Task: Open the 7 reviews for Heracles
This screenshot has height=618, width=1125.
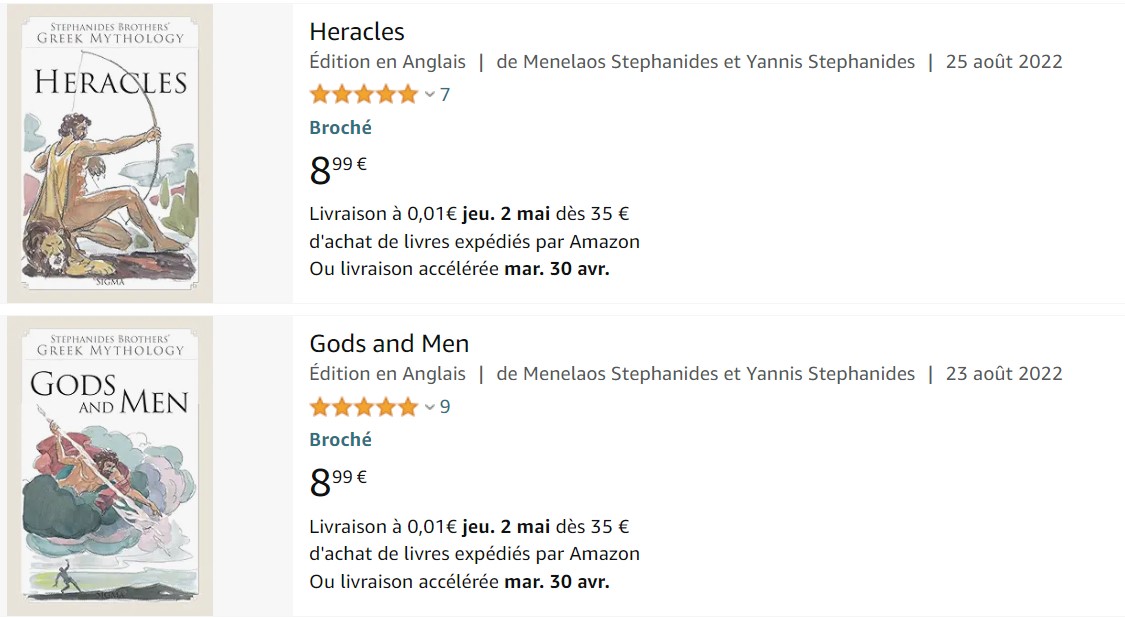Action: [x=445, y=95]
